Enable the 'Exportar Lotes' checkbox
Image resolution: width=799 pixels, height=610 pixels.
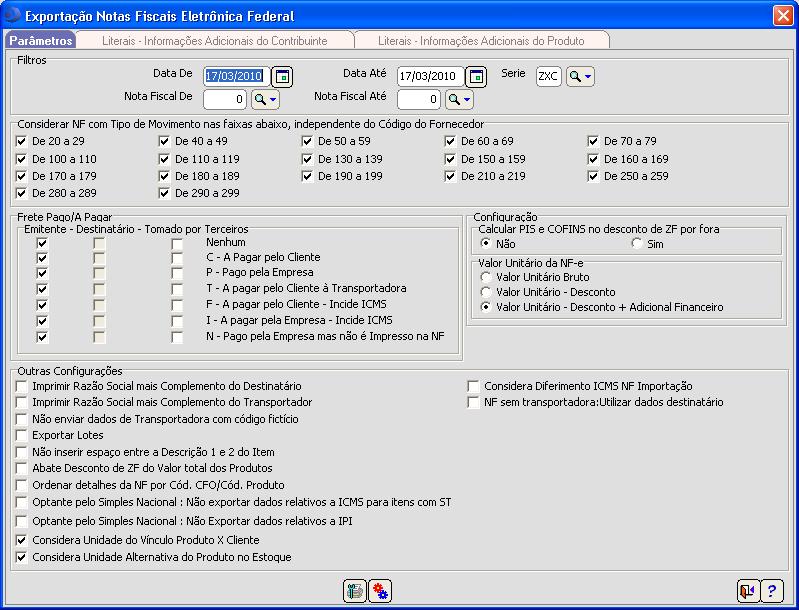click(x=22, y=435)
